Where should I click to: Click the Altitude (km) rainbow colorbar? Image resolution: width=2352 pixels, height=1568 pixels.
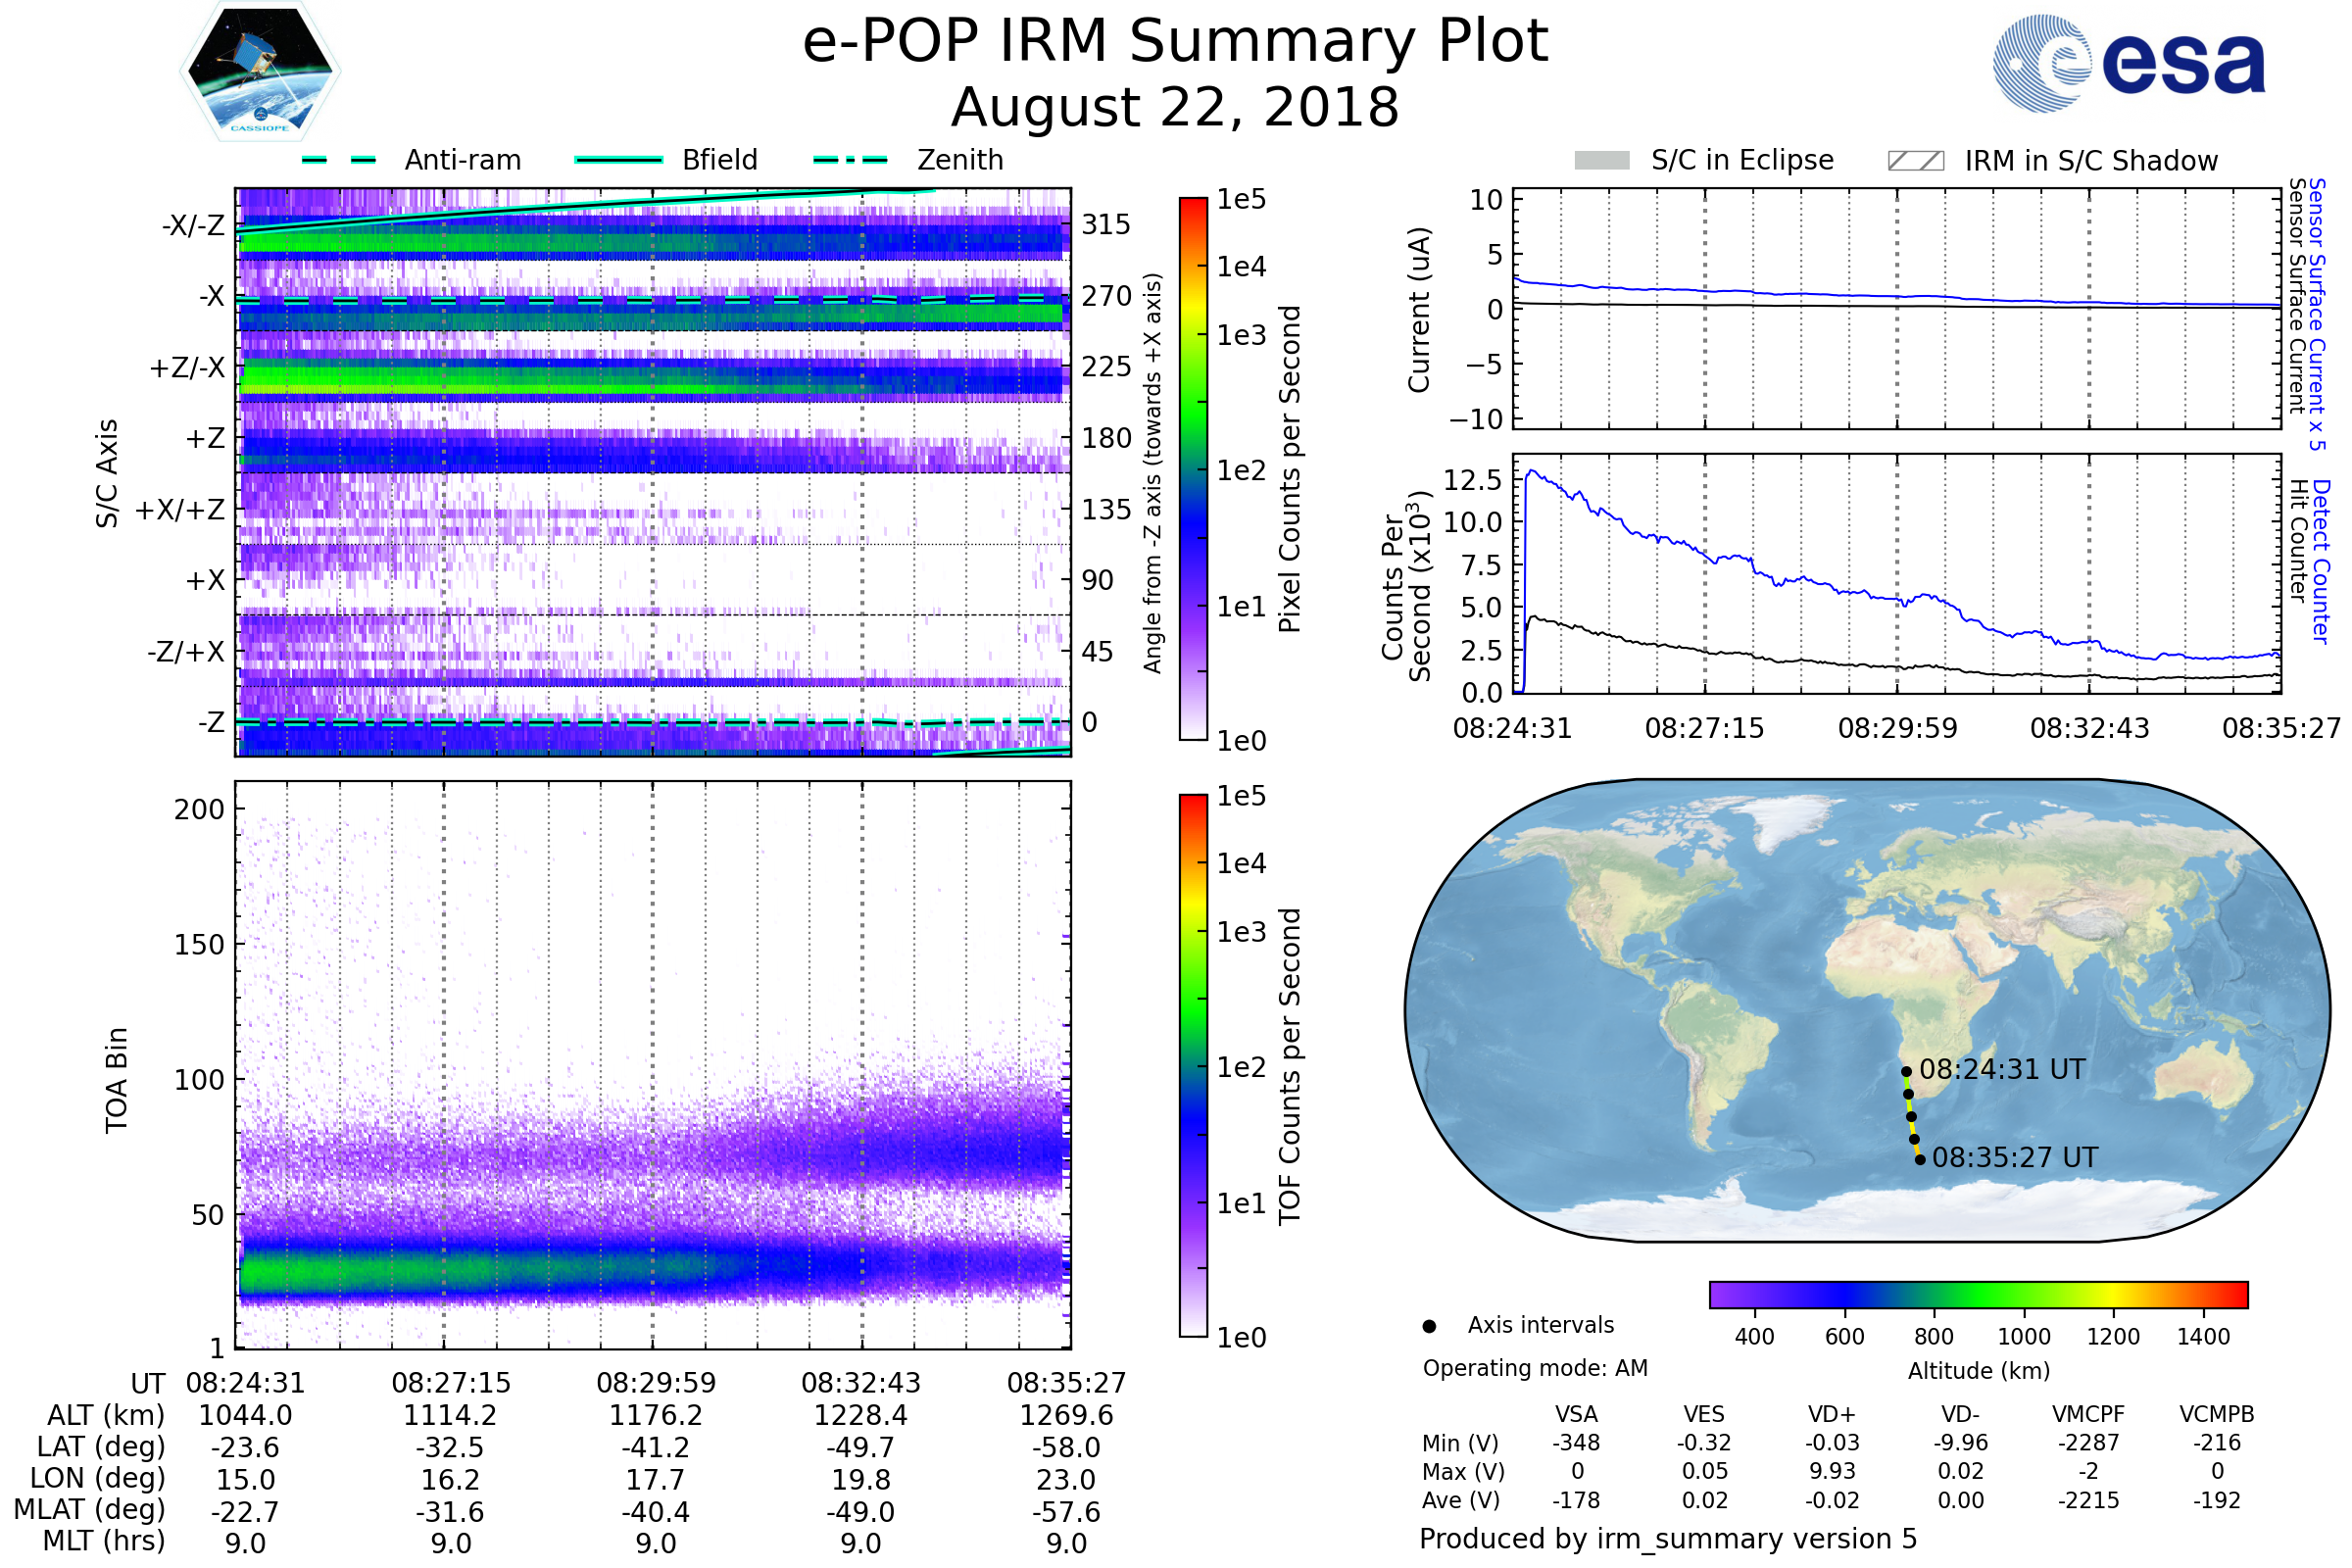1978,1294
